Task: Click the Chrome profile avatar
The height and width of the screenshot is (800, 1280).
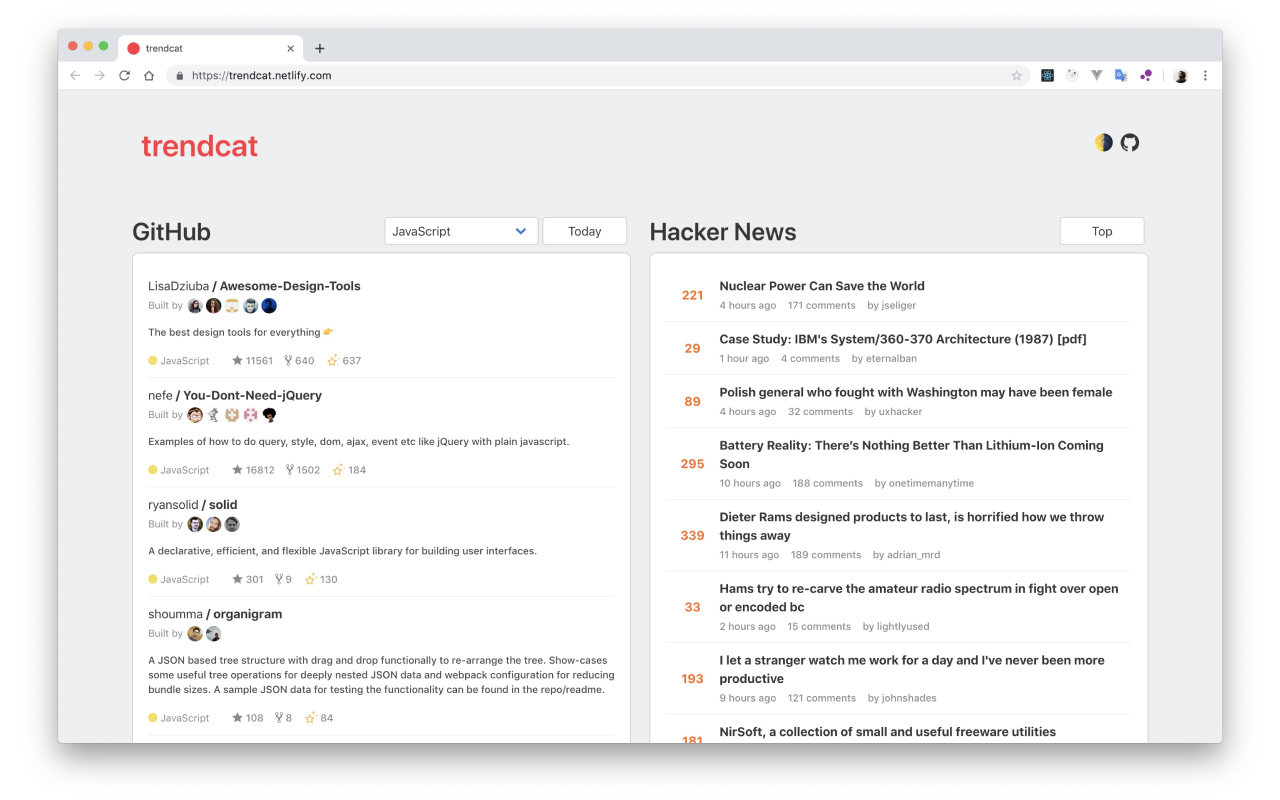Action: coord(1180,75)
